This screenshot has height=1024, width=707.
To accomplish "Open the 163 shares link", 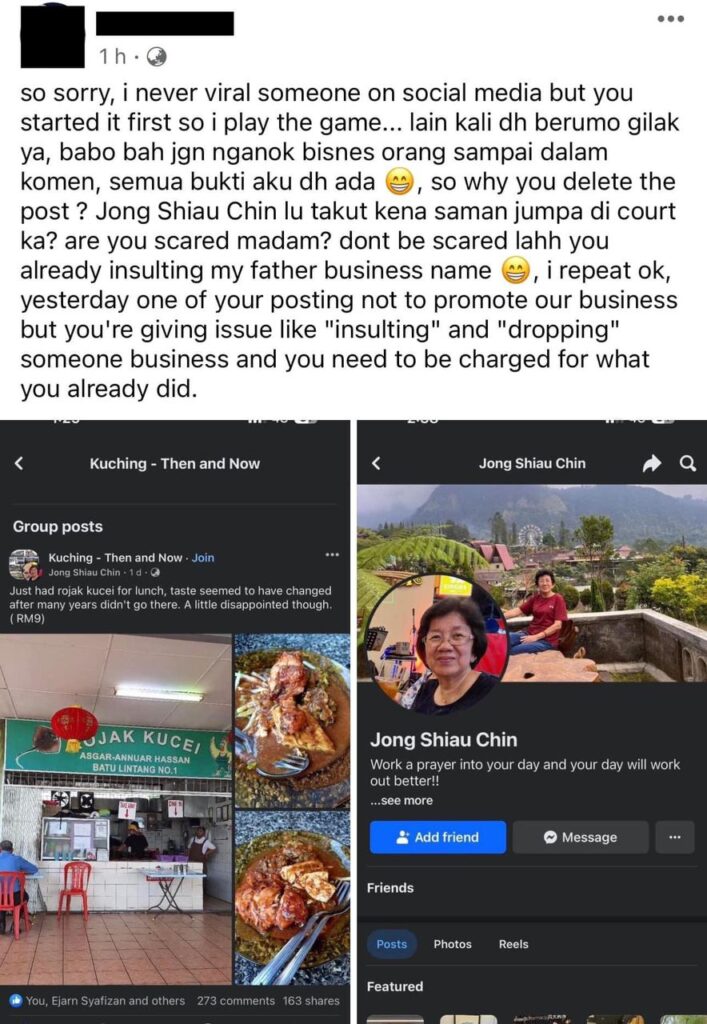I will pos(311,1000).
